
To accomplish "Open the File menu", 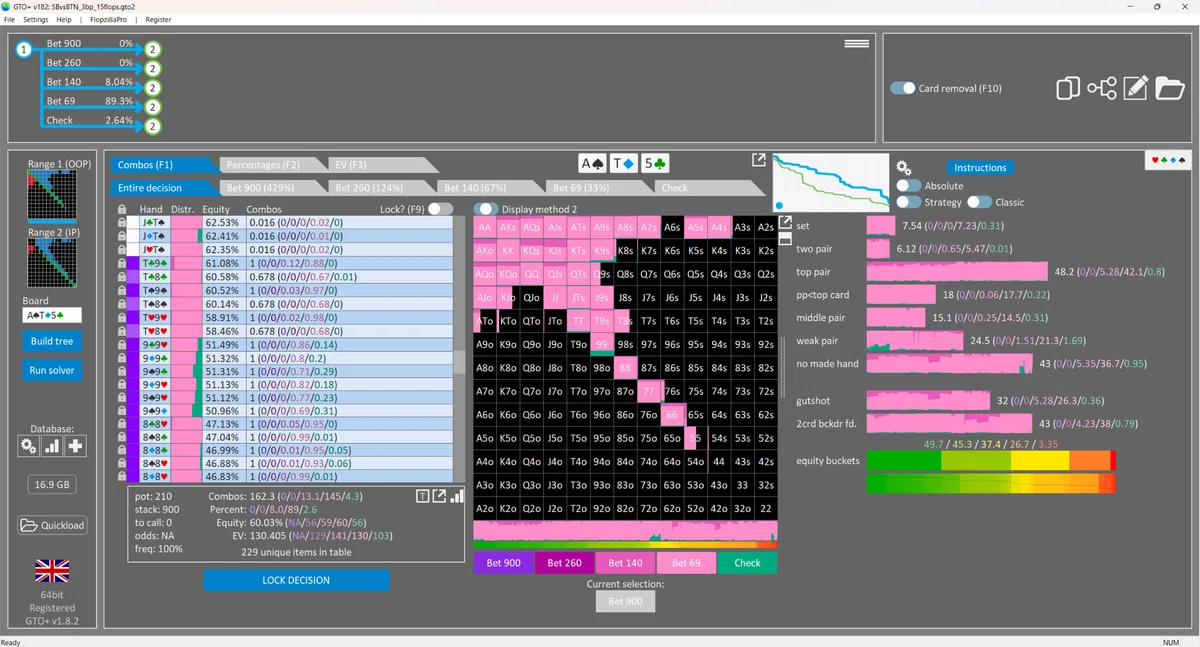I will 11,19.
